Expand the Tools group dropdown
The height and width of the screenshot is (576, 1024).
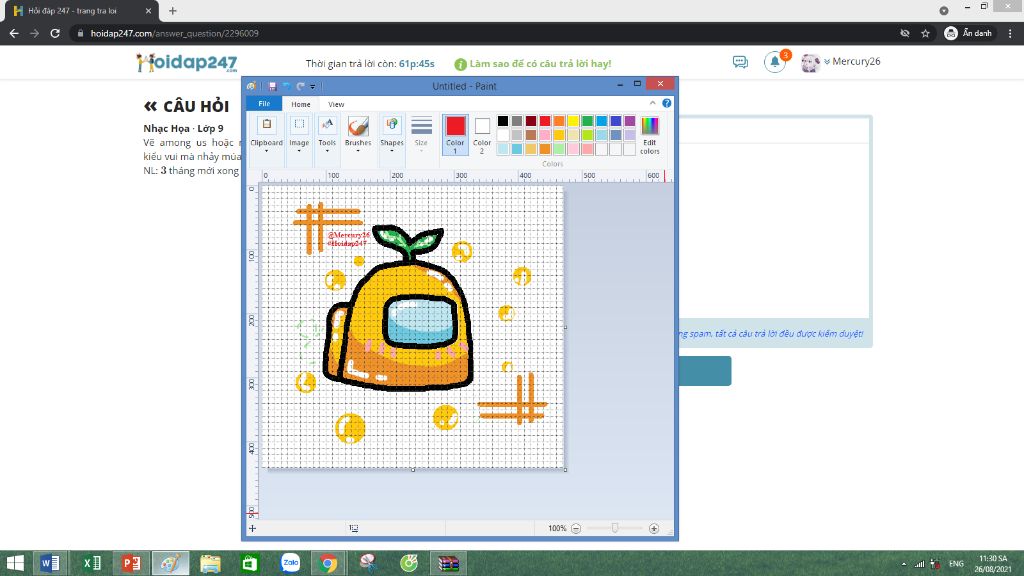(x=327, y=136)
